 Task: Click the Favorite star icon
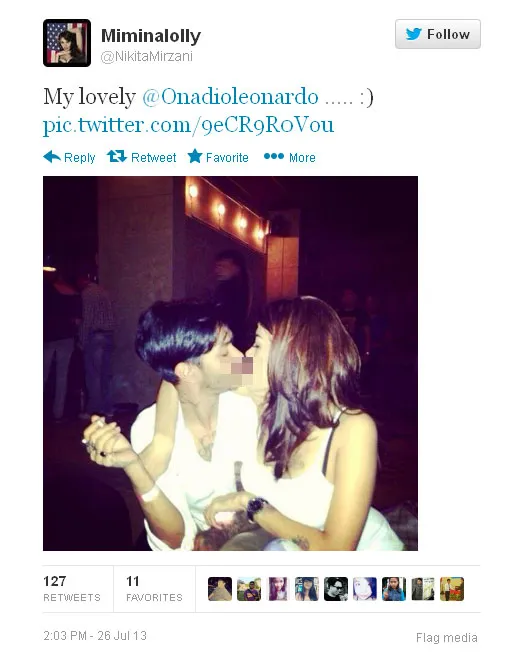(195, 156)
